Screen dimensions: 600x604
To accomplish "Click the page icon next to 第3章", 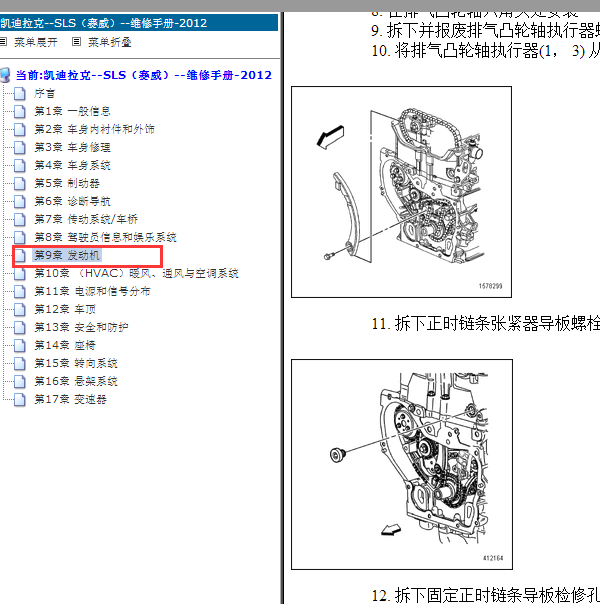I will tap(20, 148).
